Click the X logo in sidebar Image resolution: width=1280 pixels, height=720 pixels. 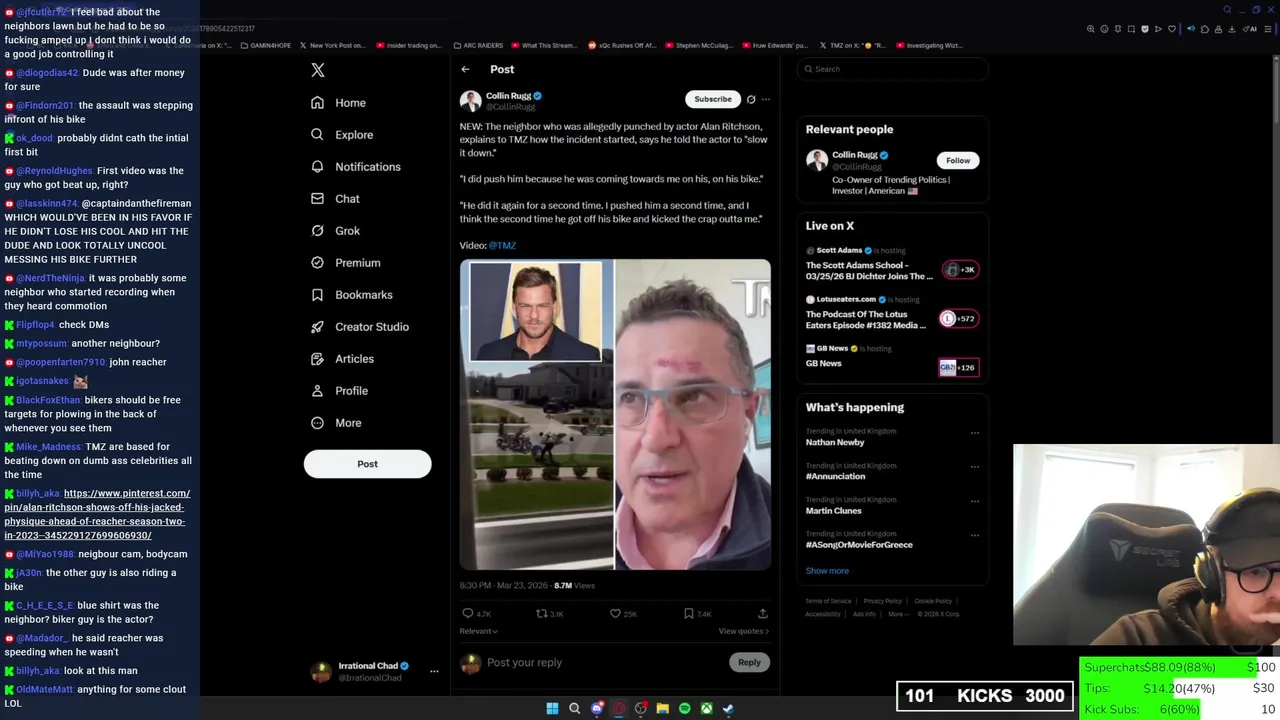(318, 70)
